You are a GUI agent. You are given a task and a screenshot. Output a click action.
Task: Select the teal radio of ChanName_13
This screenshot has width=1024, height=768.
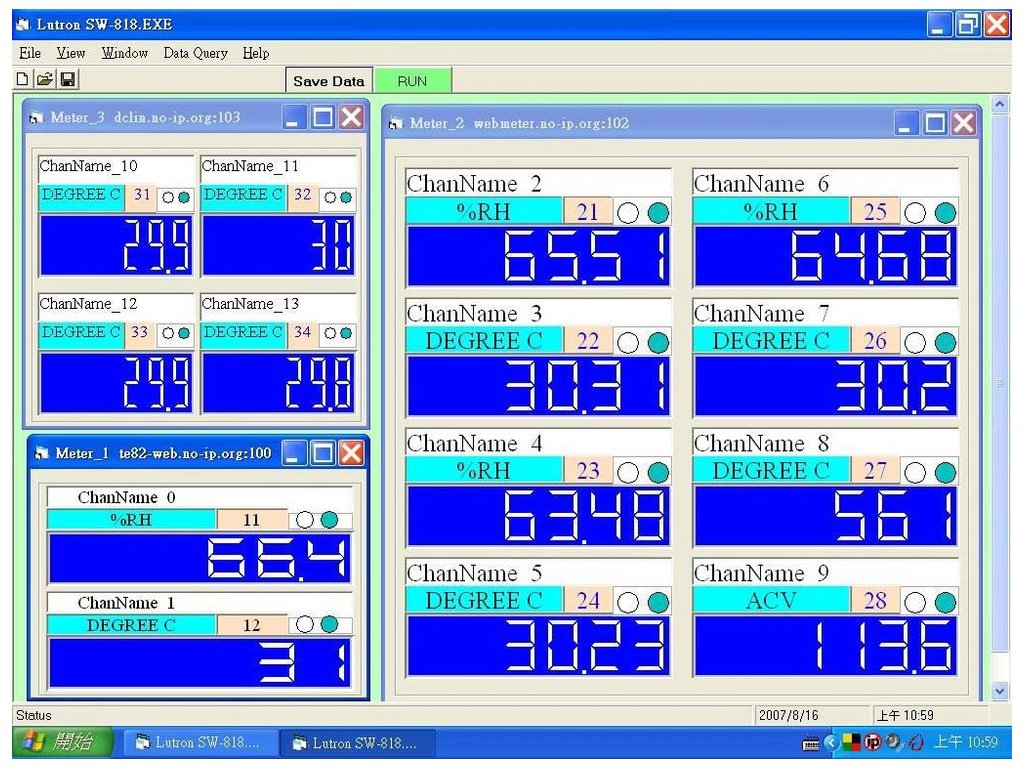(x=346, y=333)
